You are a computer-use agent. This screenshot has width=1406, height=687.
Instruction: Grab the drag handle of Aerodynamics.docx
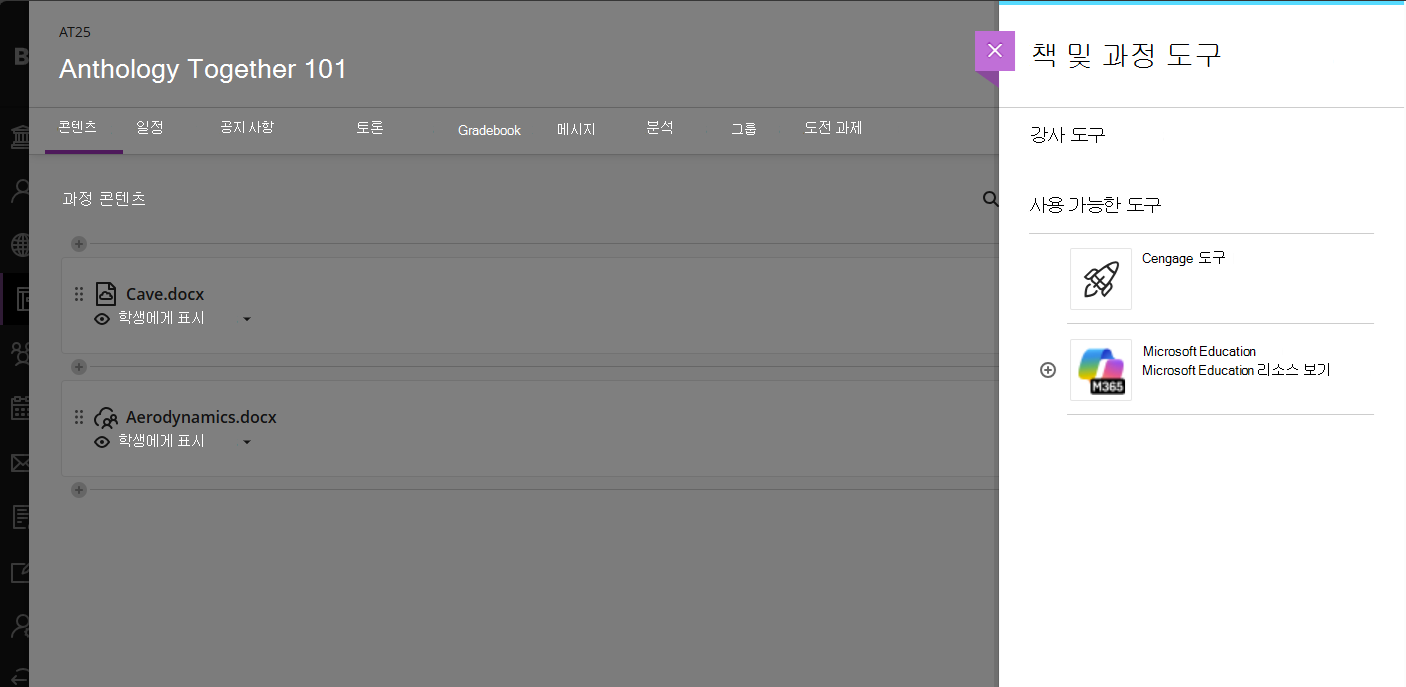click(x=79, y=417)
